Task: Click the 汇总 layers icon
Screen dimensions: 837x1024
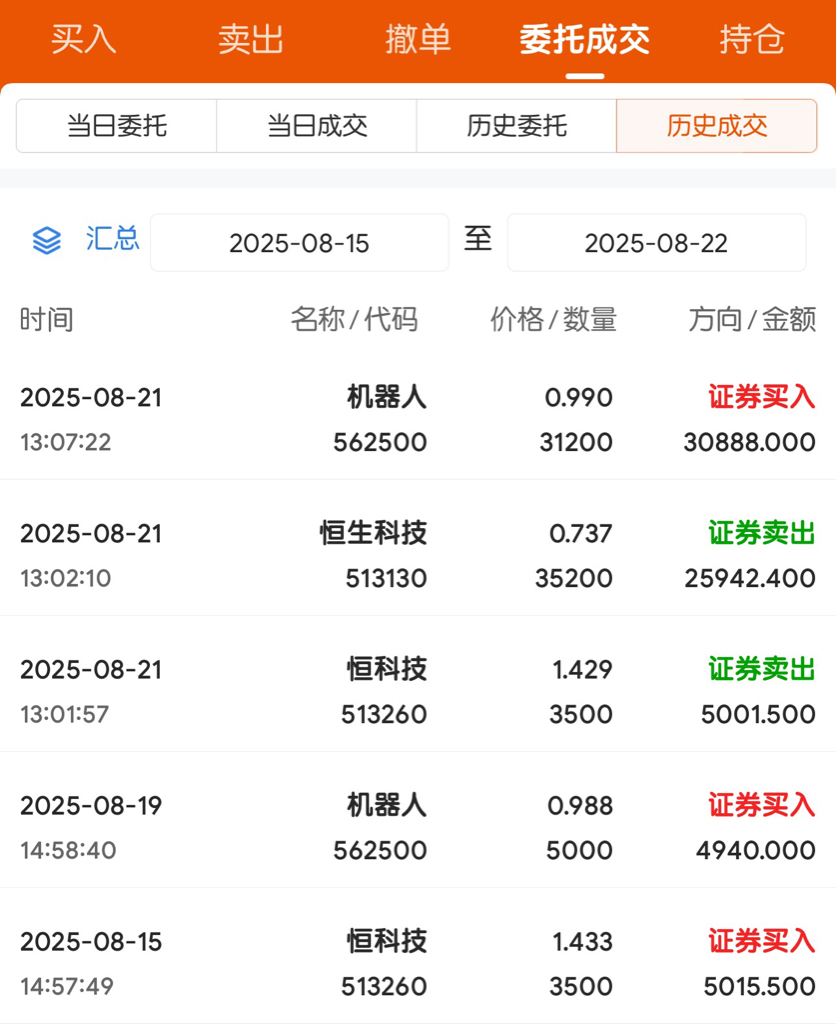Action: tap(47, 240)
